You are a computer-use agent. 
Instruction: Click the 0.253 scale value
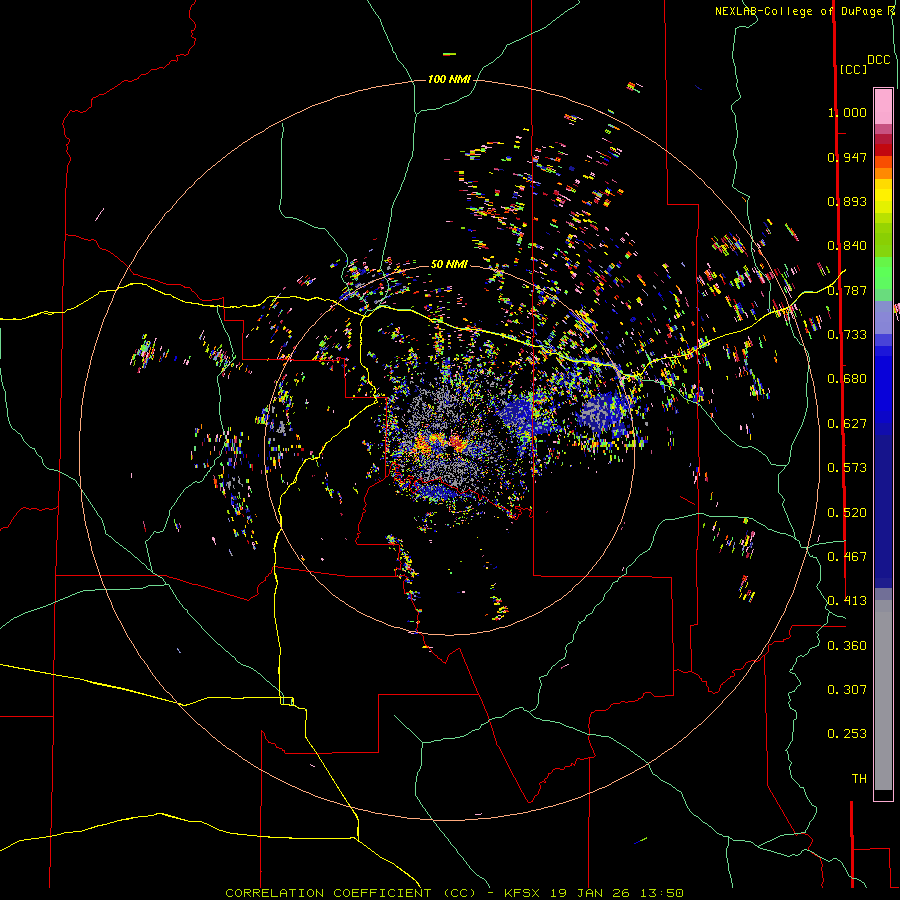click(x=847, y=734)
